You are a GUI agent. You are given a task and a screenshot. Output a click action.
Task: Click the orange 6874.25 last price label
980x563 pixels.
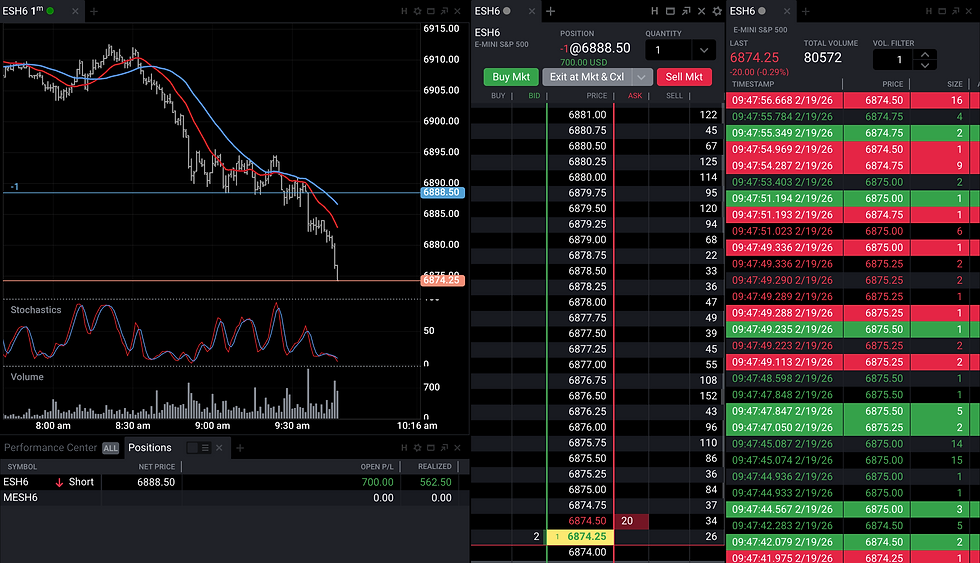click(x=442, y=280)
